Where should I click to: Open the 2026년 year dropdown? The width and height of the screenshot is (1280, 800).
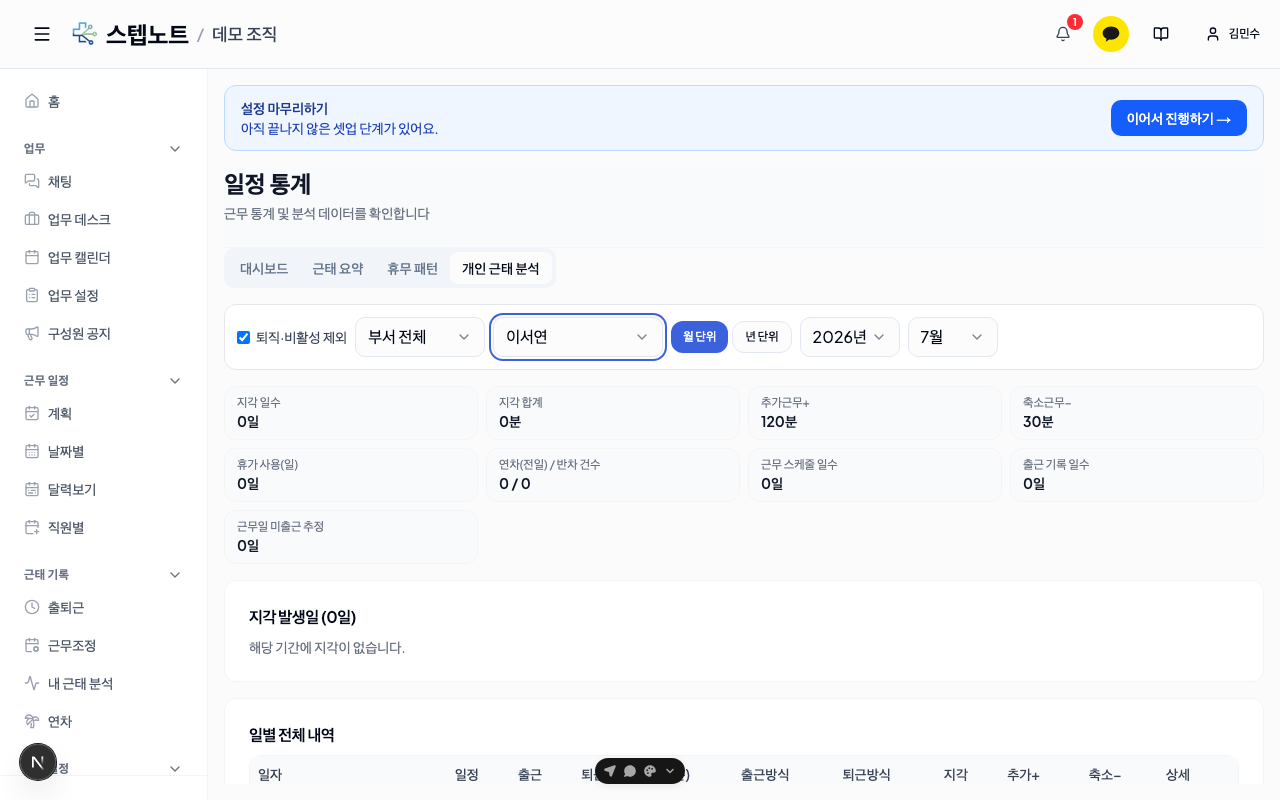tap(850, 337)
